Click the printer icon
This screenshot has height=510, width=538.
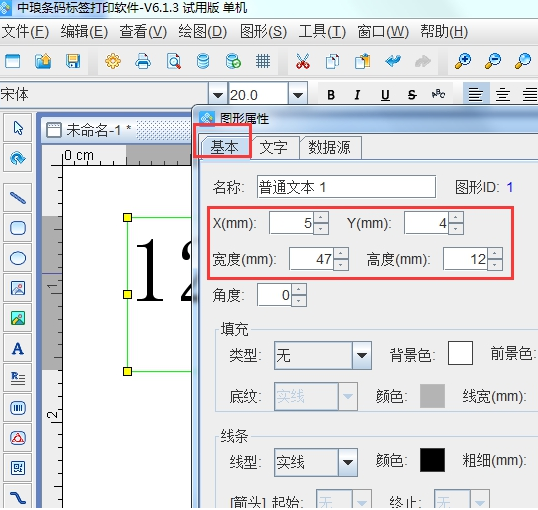coord(143,62)
